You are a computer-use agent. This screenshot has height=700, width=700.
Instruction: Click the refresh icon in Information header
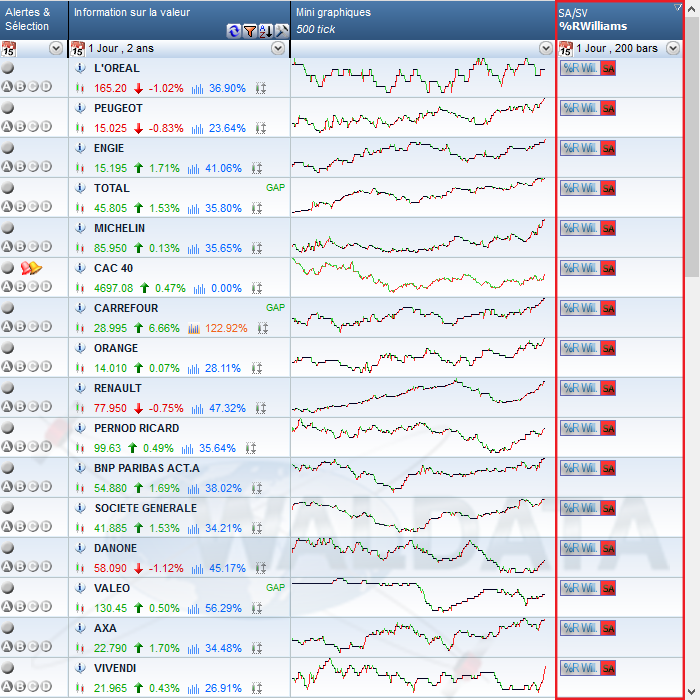(x=233, y=31)
